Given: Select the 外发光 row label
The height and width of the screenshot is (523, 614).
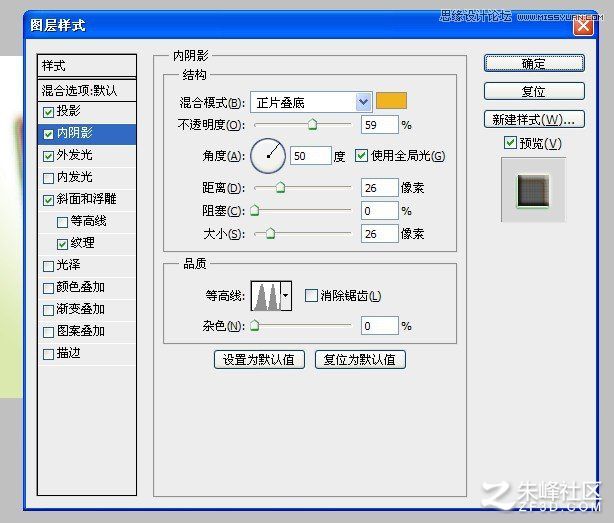Looking at the screenshot, I should 74,155.
